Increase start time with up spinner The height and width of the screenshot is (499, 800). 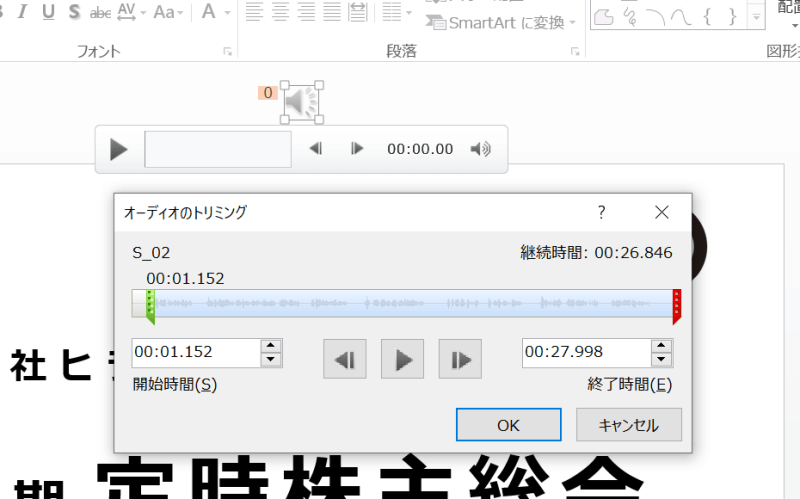coord(271,345)
